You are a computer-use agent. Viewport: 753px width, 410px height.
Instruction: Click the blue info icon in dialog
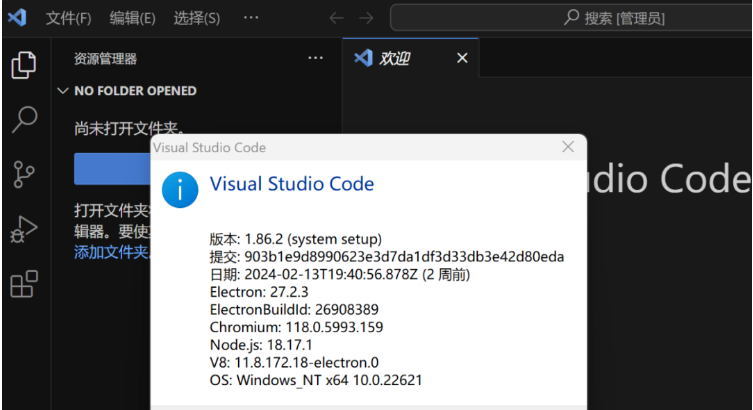pyautogui.click(x=180, y=190)
